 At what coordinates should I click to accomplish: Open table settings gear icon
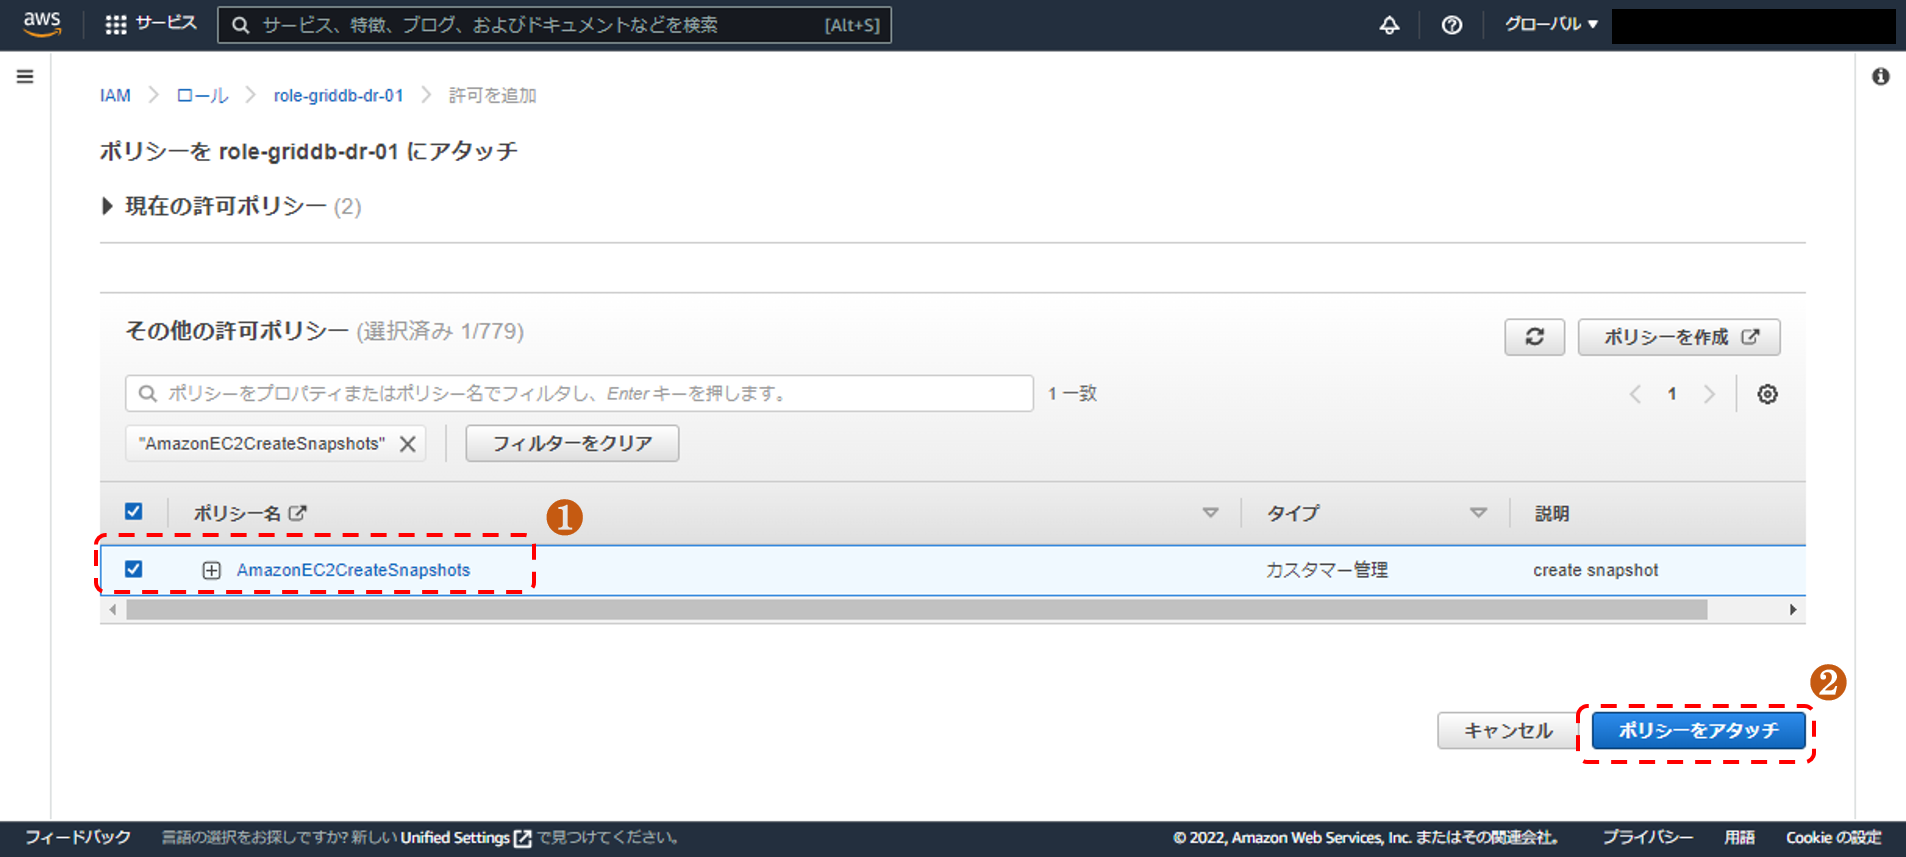point(1767,394)
